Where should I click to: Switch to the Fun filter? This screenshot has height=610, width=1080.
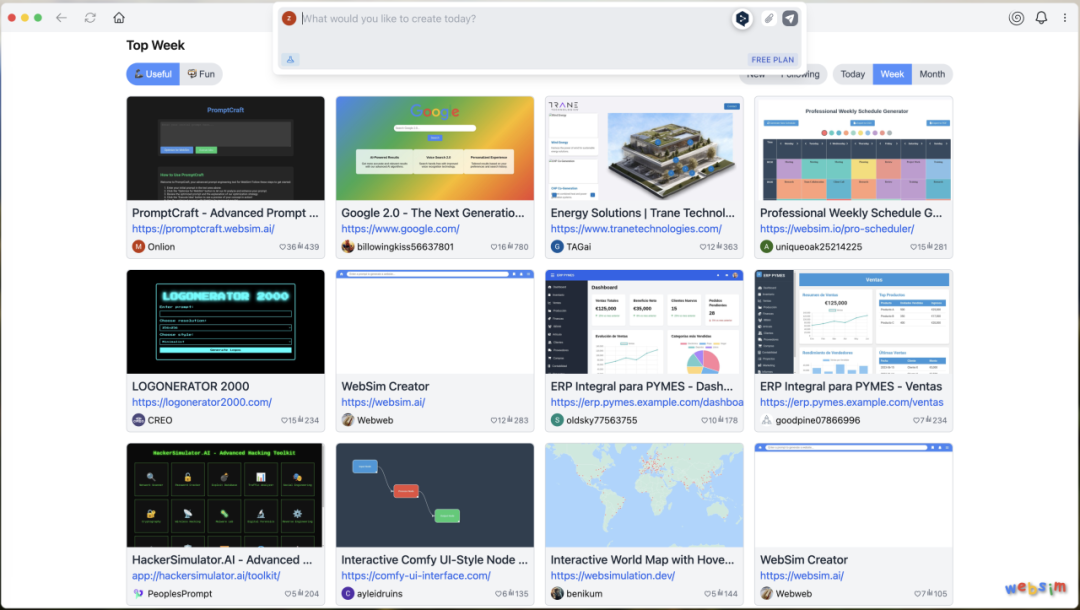(x=201, y=74)
